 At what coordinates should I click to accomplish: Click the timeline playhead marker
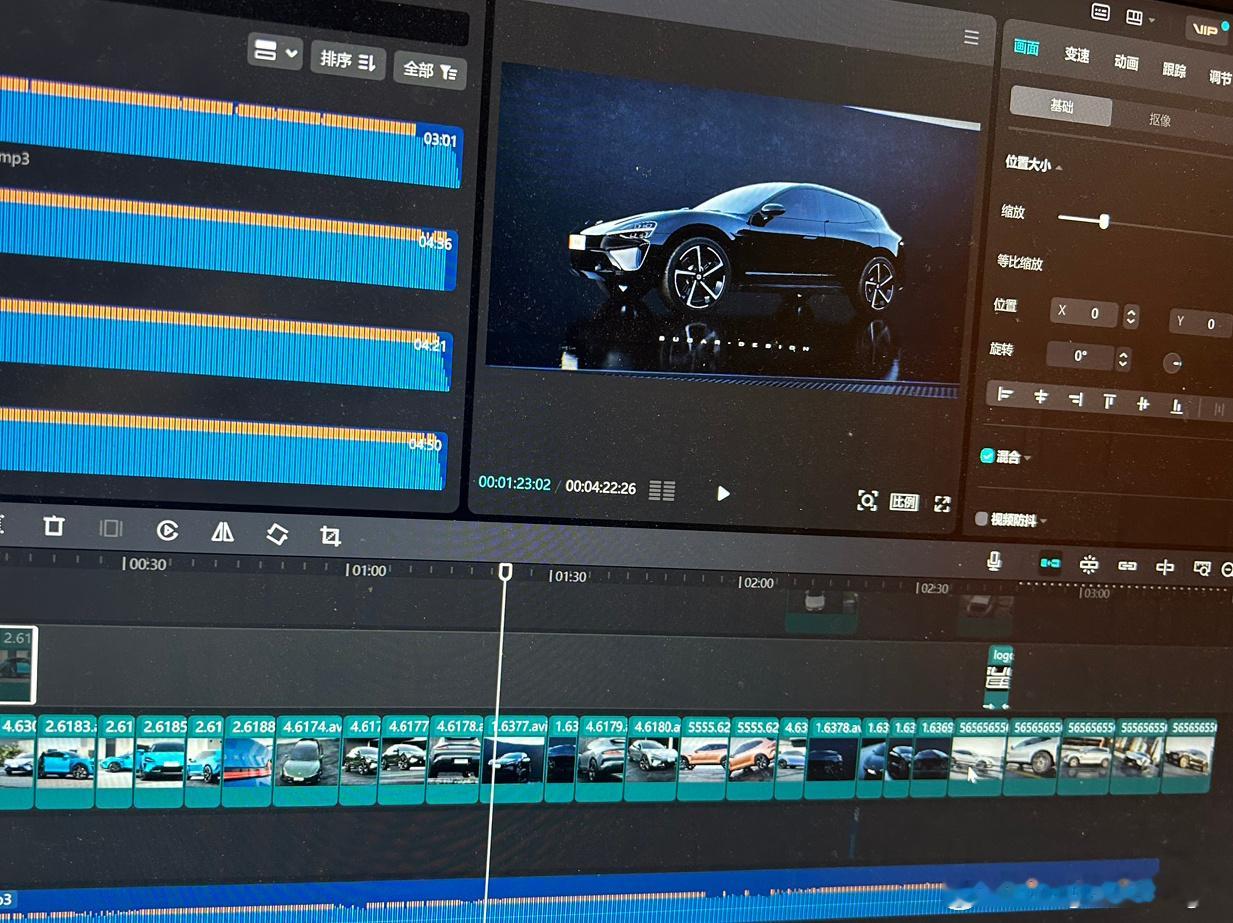[506, 571]
